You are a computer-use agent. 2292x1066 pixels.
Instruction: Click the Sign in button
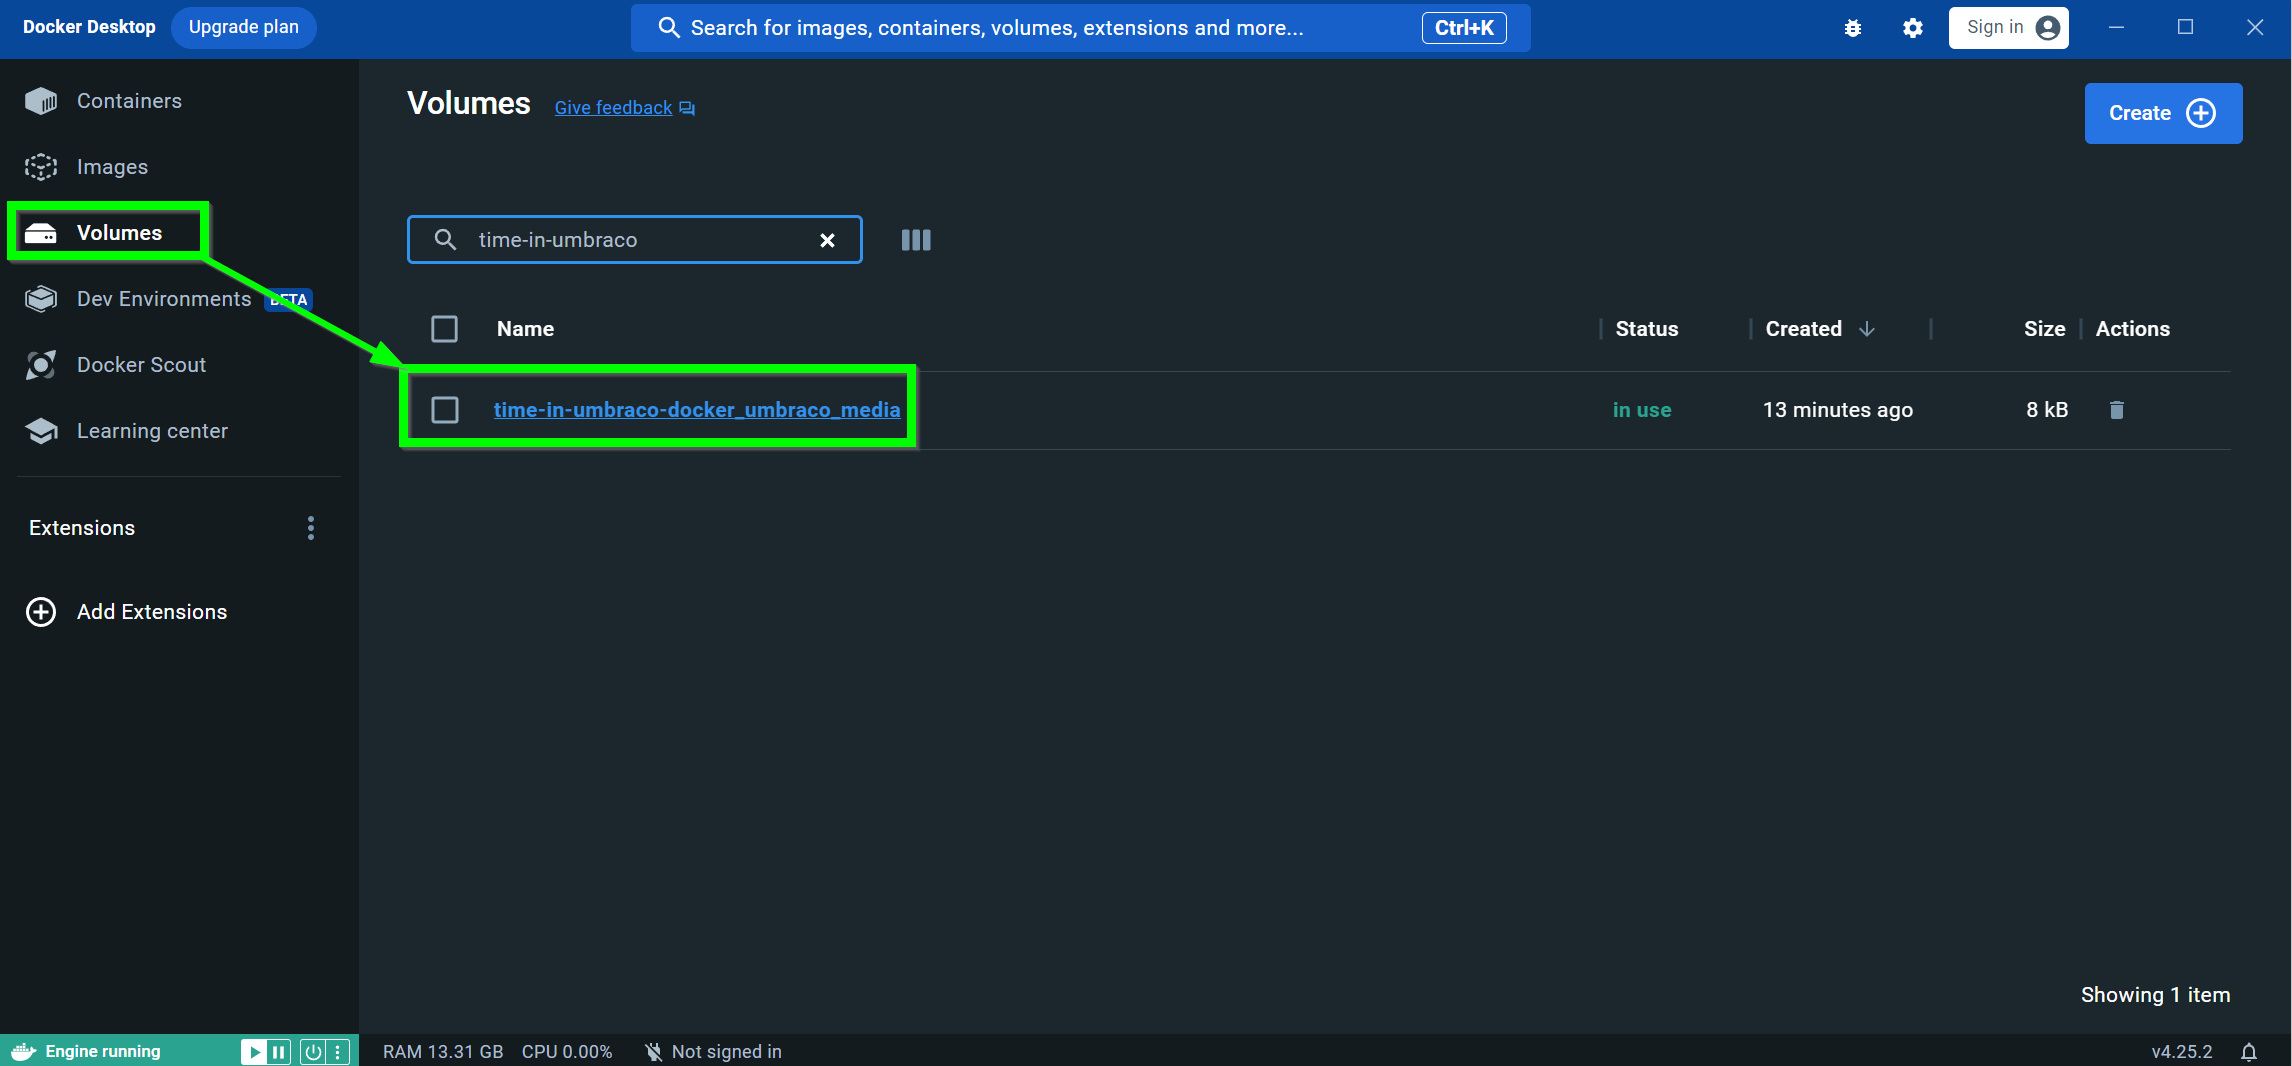[2008, 28]
